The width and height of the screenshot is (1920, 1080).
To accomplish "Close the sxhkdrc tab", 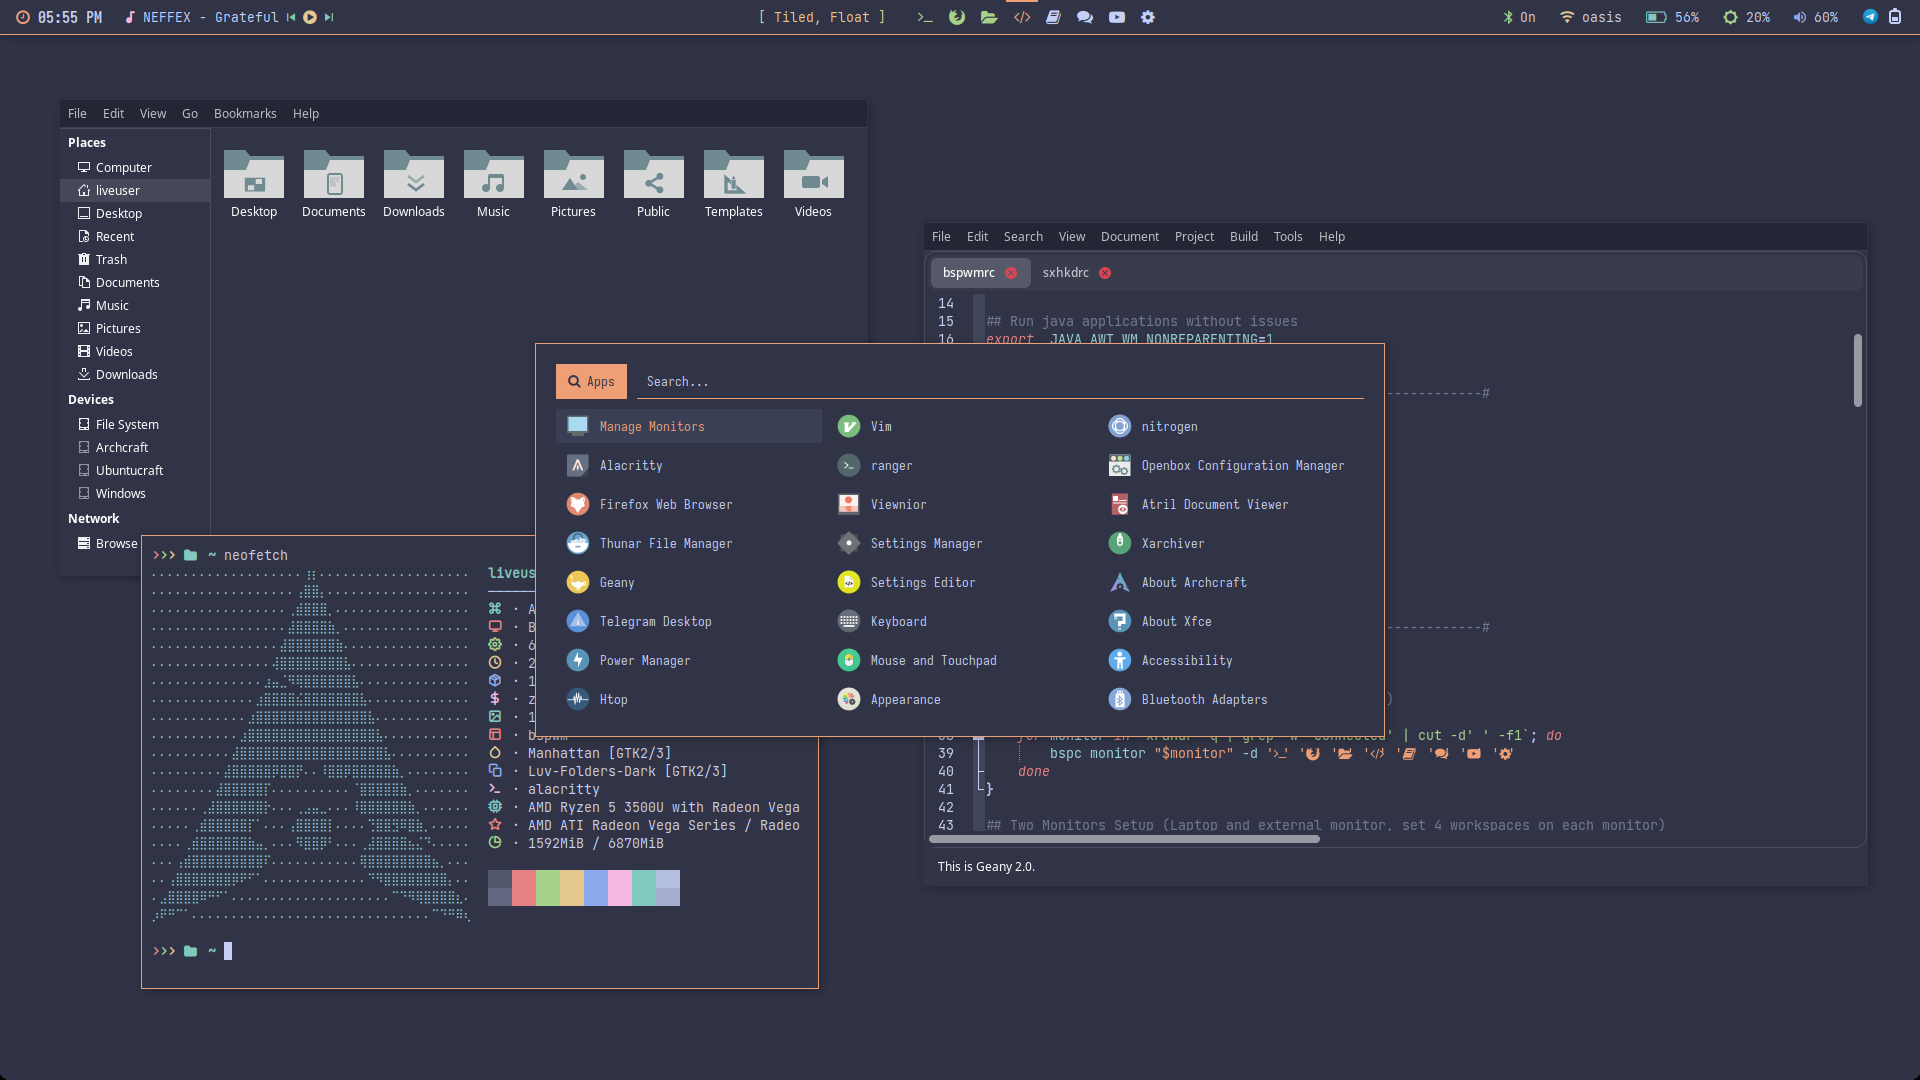I will 1105,273.
